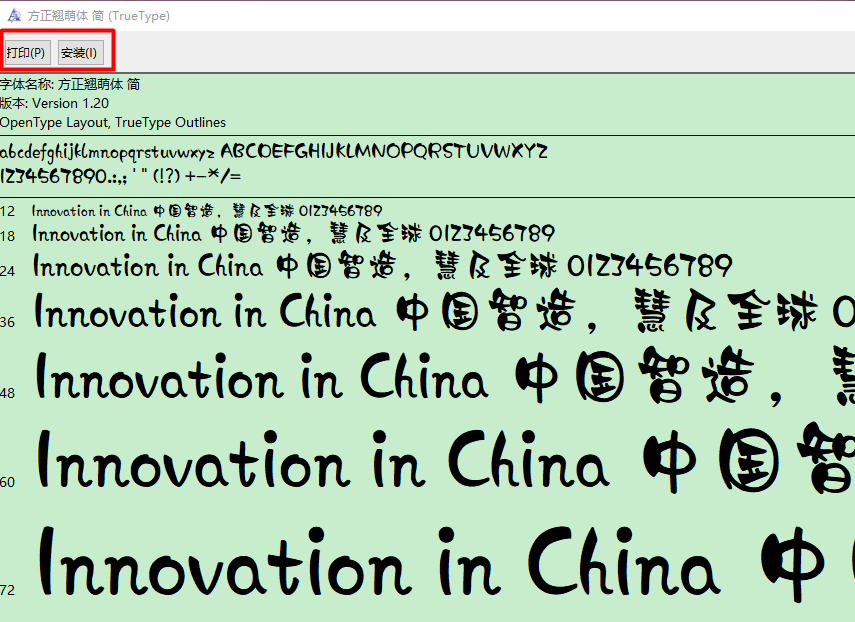This screenshot has width=855, height=622.
Task: Select the 字体名称: 方正翘萌体 简 text line
Action: [70, 84]
